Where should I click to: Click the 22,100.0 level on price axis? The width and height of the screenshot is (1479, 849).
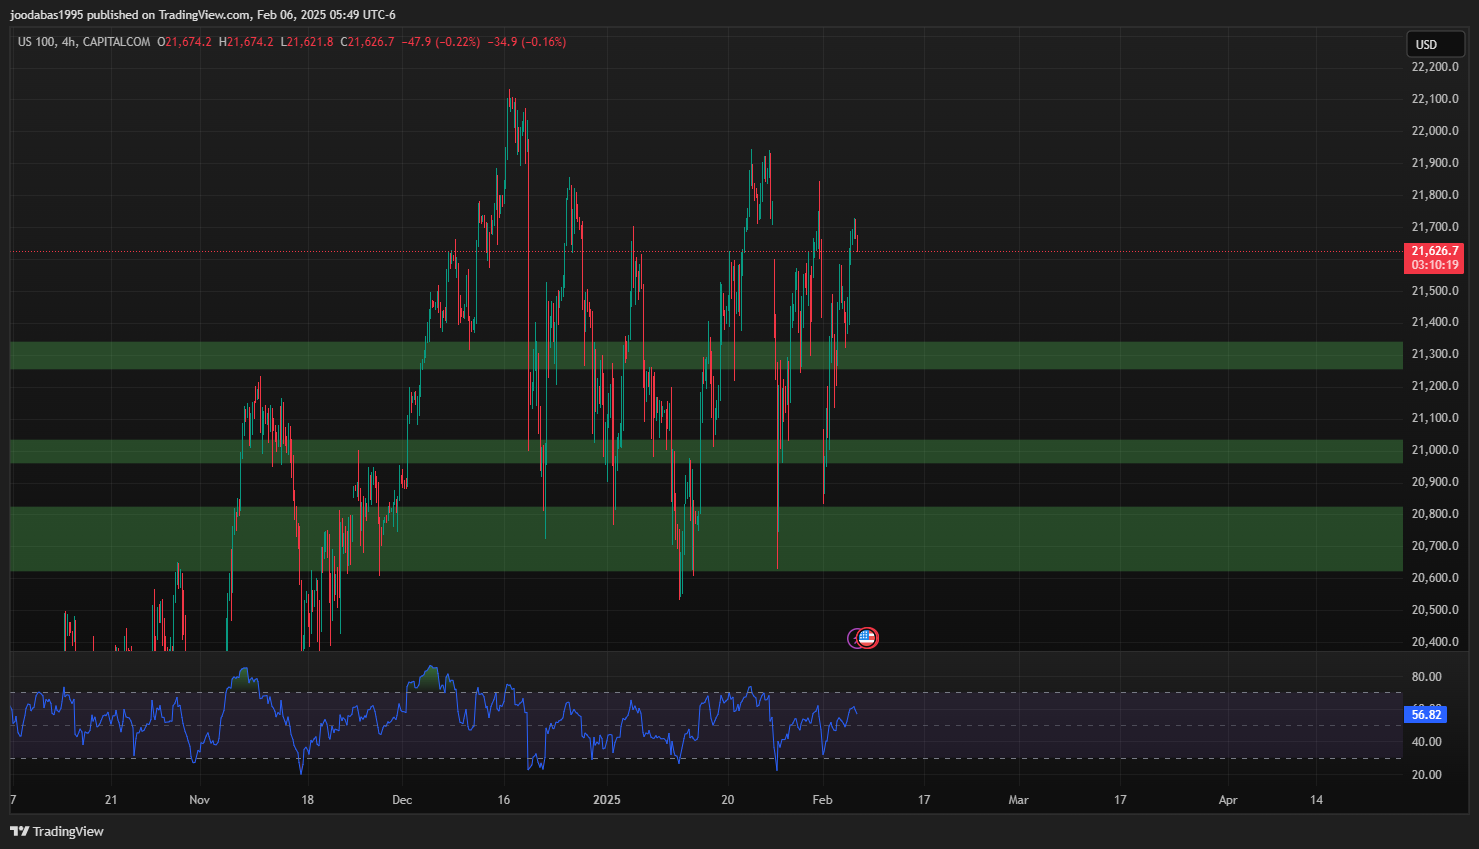1434,99
